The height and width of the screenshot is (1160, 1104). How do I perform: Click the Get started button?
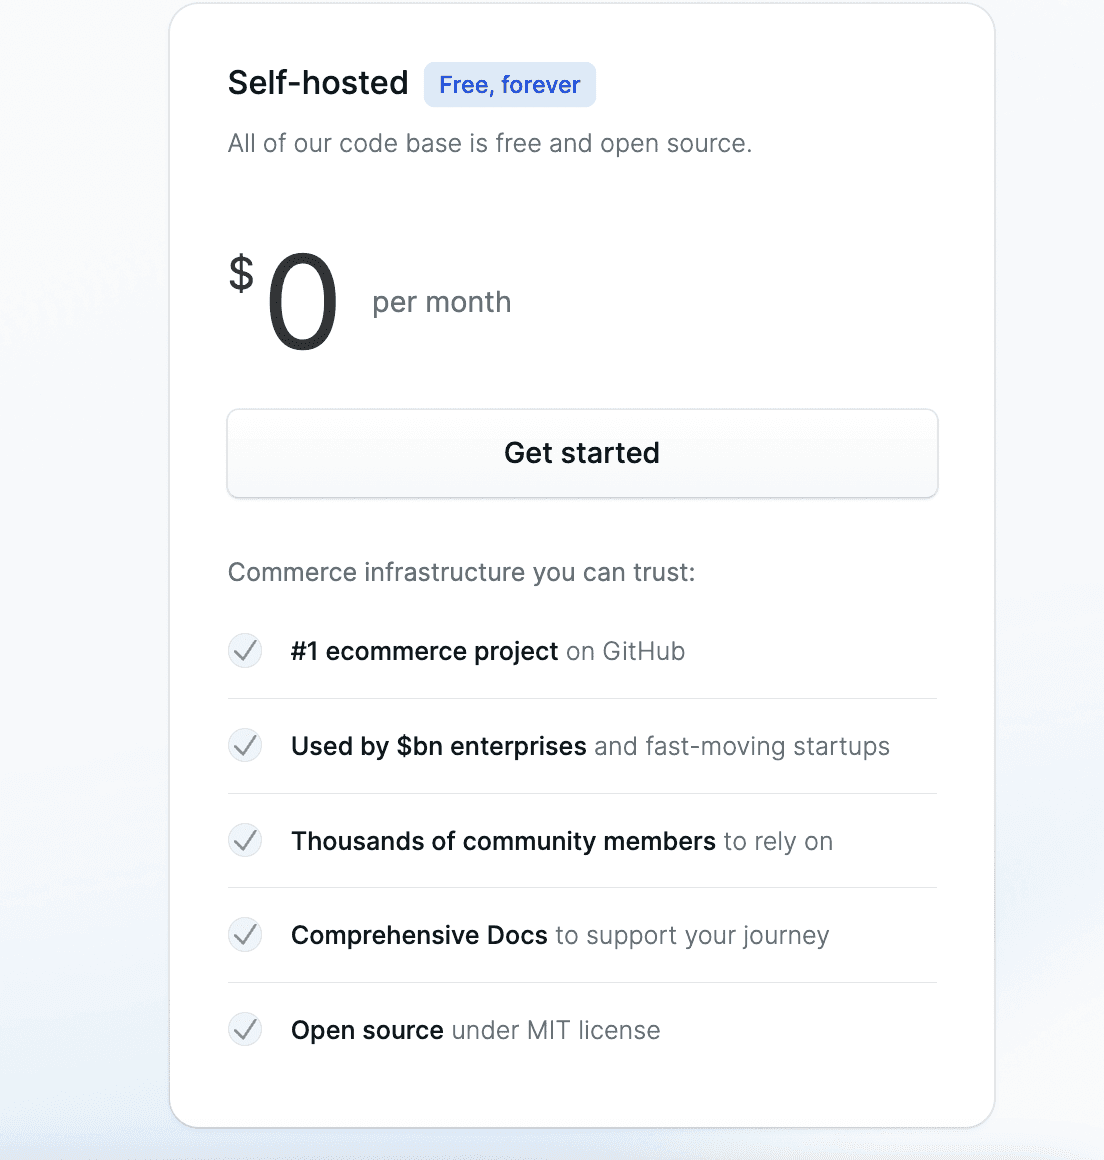coord(582,453)
